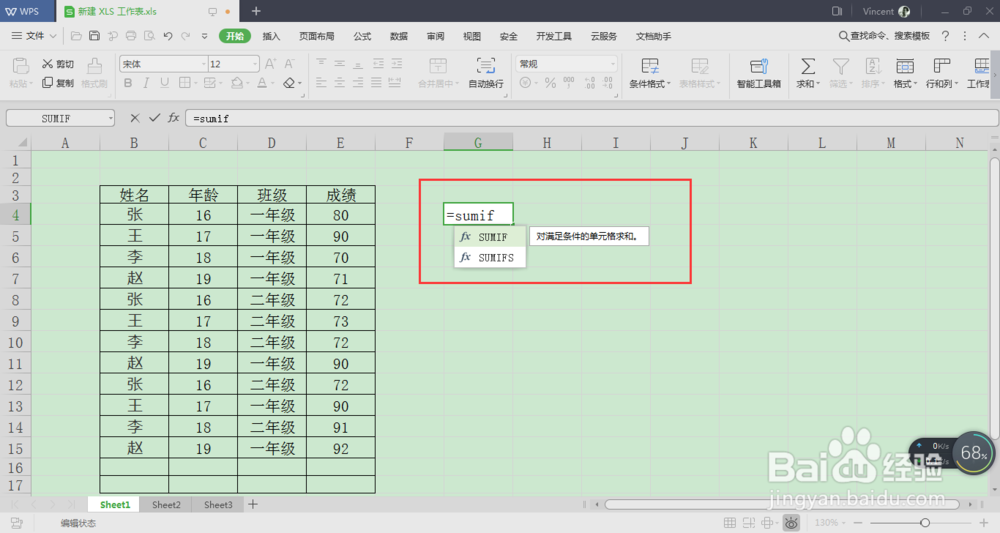Expand the borders dropdown arrow

(196, 84)
